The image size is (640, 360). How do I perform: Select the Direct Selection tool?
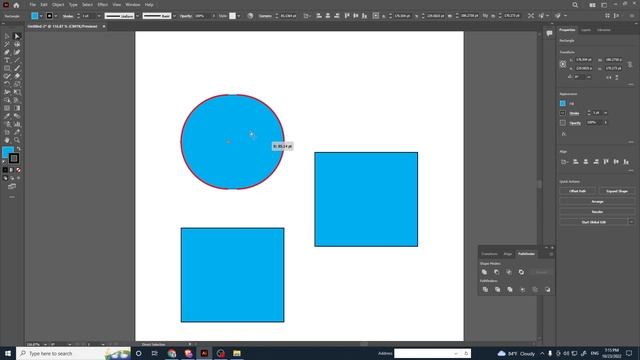(17, 36)
